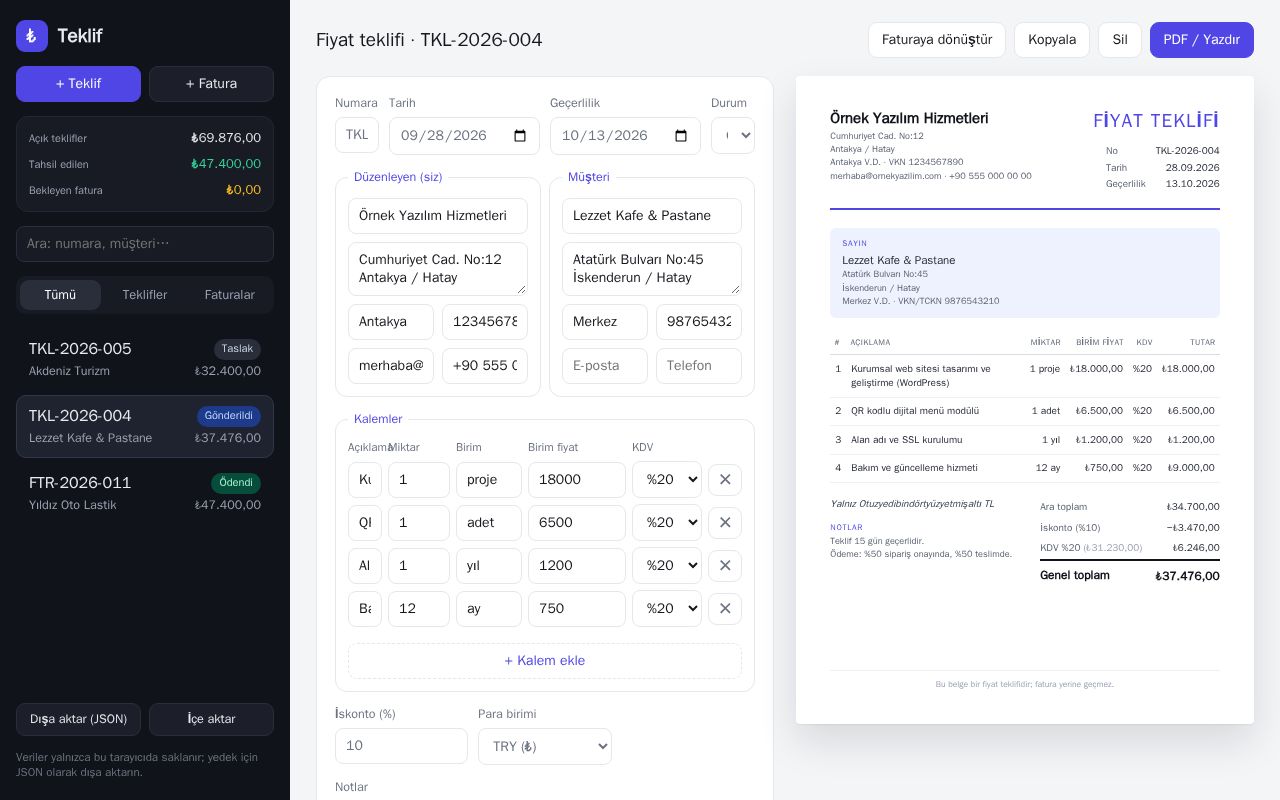Open calendar picker for Tarih date
The height and width of the screenshot is (800, 1280).
[x=520, y=136]
